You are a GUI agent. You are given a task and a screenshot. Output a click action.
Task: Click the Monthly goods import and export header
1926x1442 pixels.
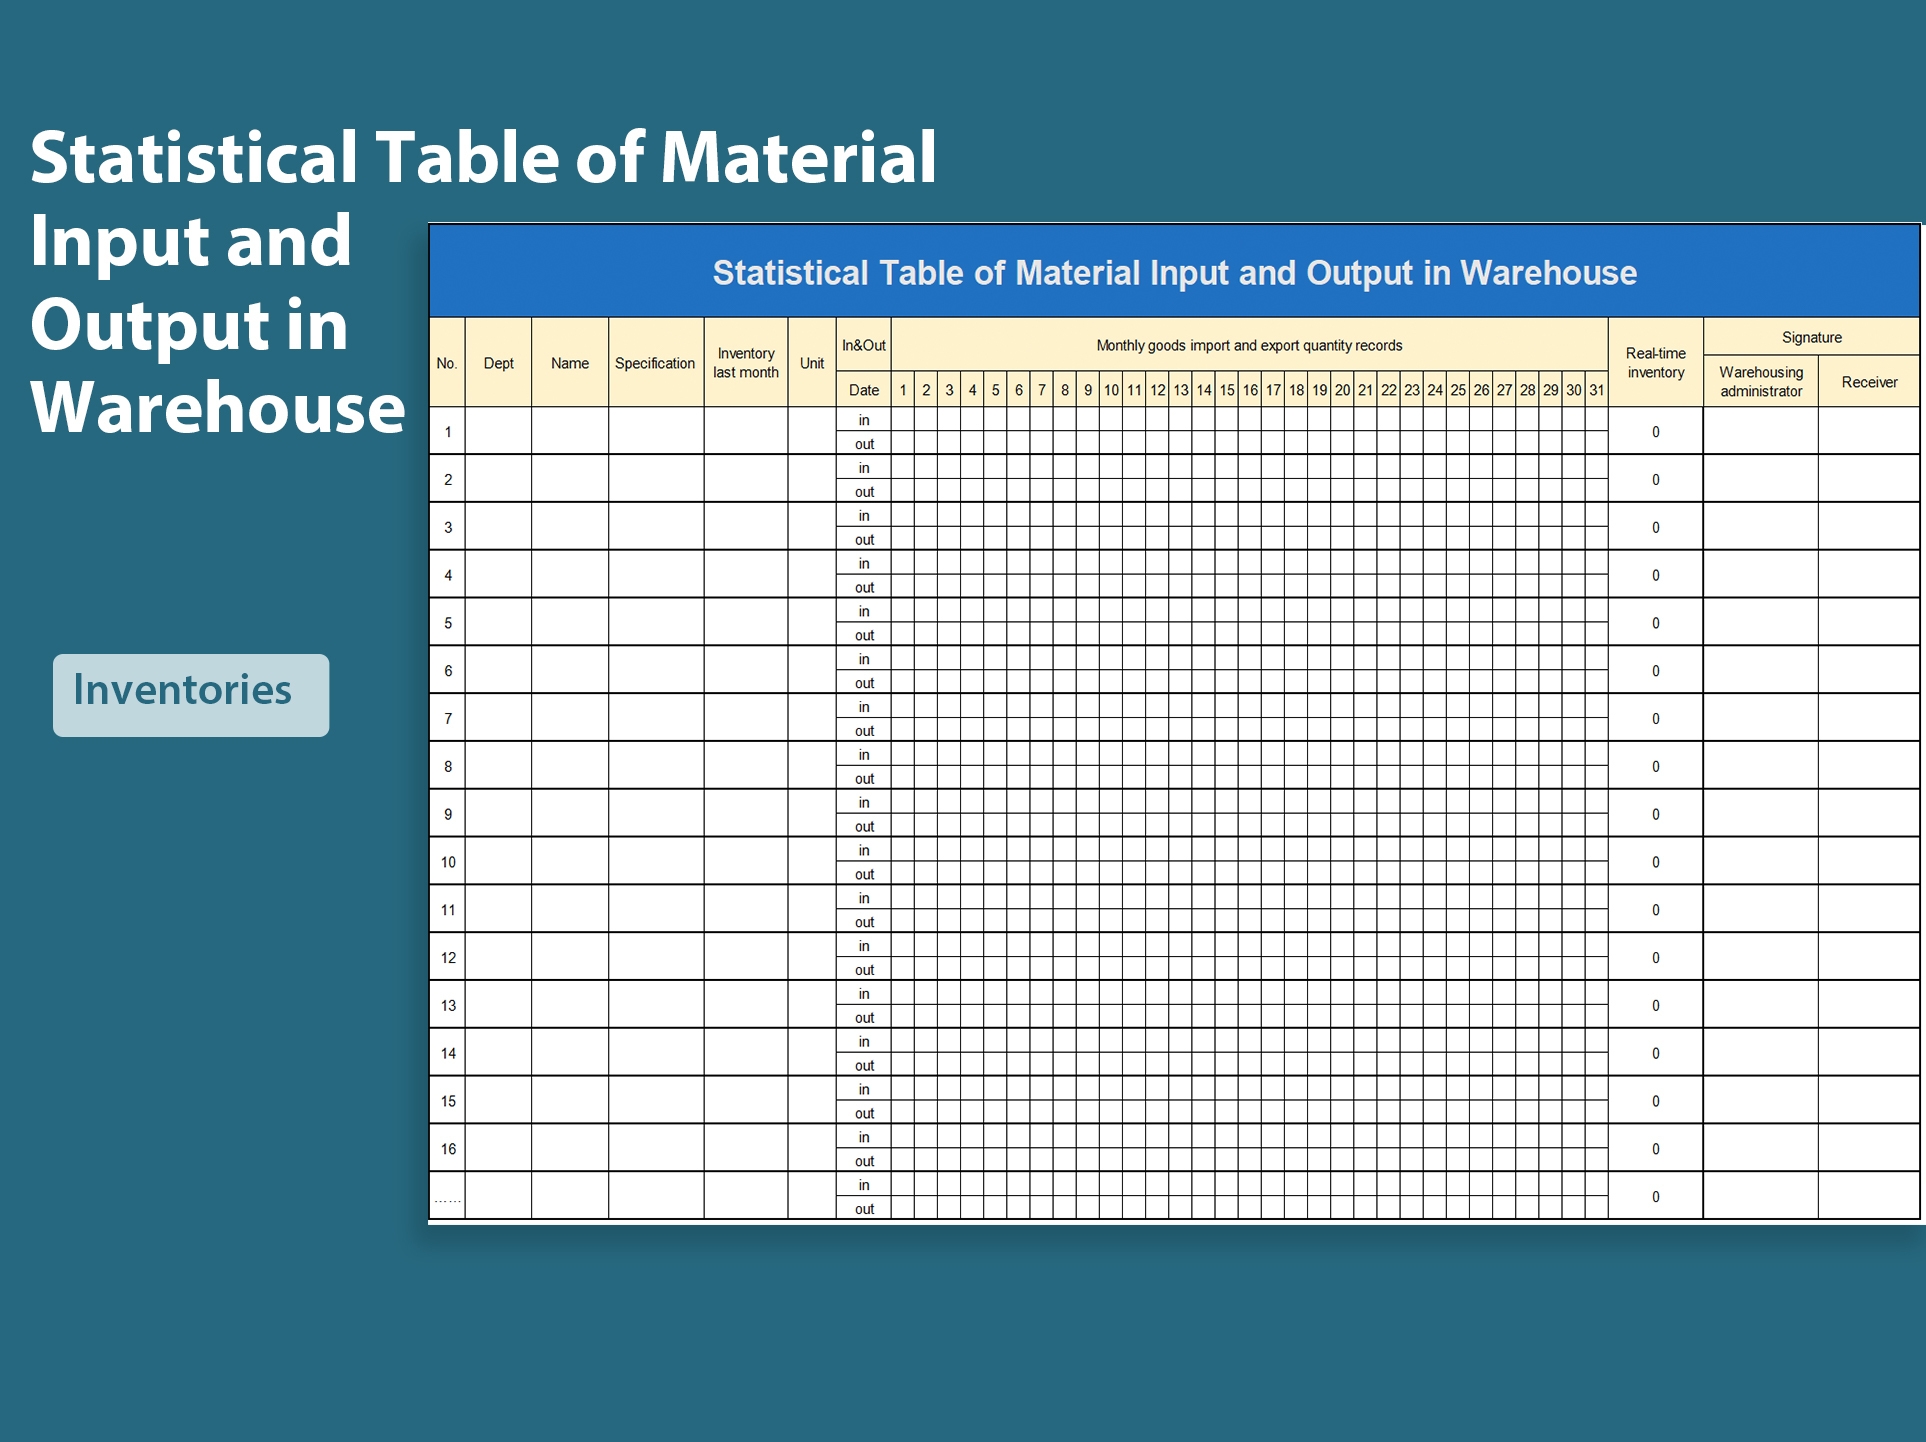1248,344
